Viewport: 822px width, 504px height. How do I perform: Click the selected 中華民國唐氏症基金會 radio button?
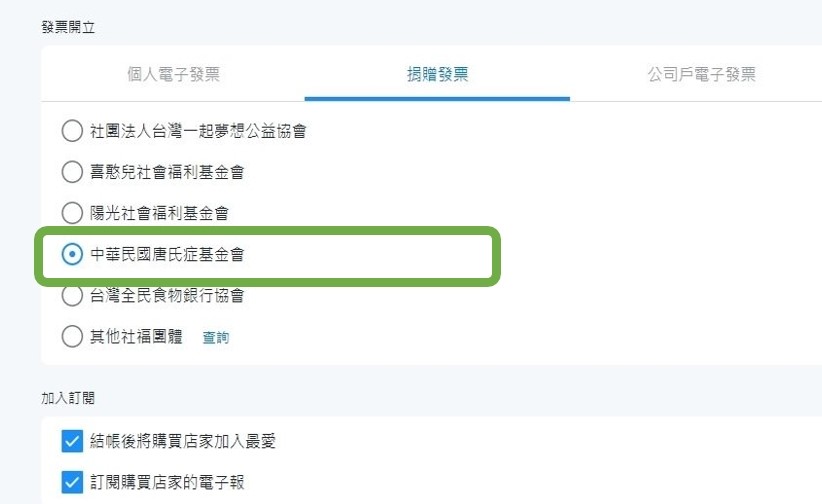[x=72, y=254]
